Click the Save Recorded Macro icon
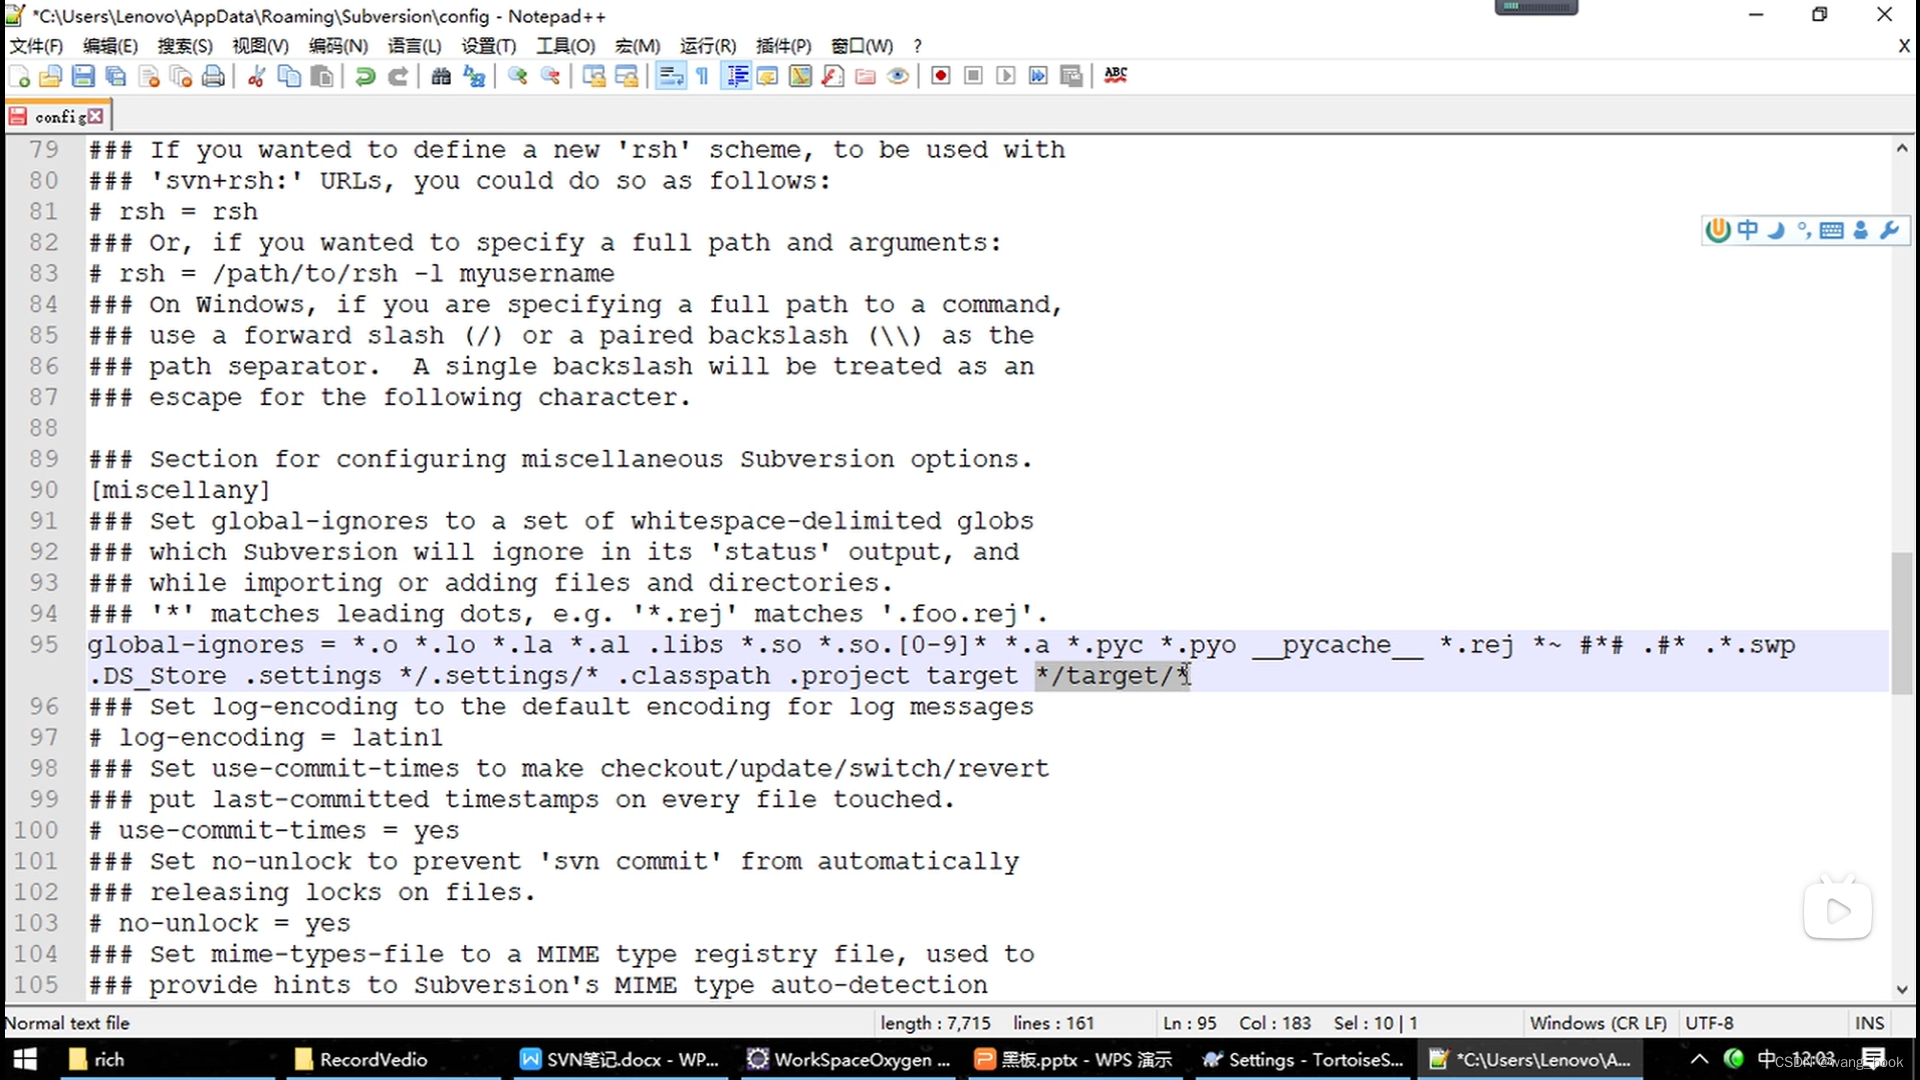The image size is (1920, 1080). click(1071, 76)
